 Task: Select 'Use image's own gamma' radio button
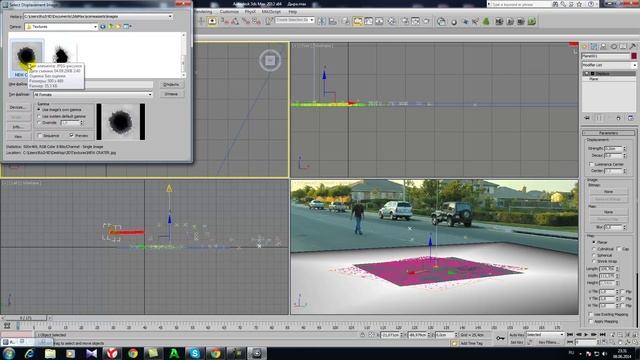click(39, 110)
